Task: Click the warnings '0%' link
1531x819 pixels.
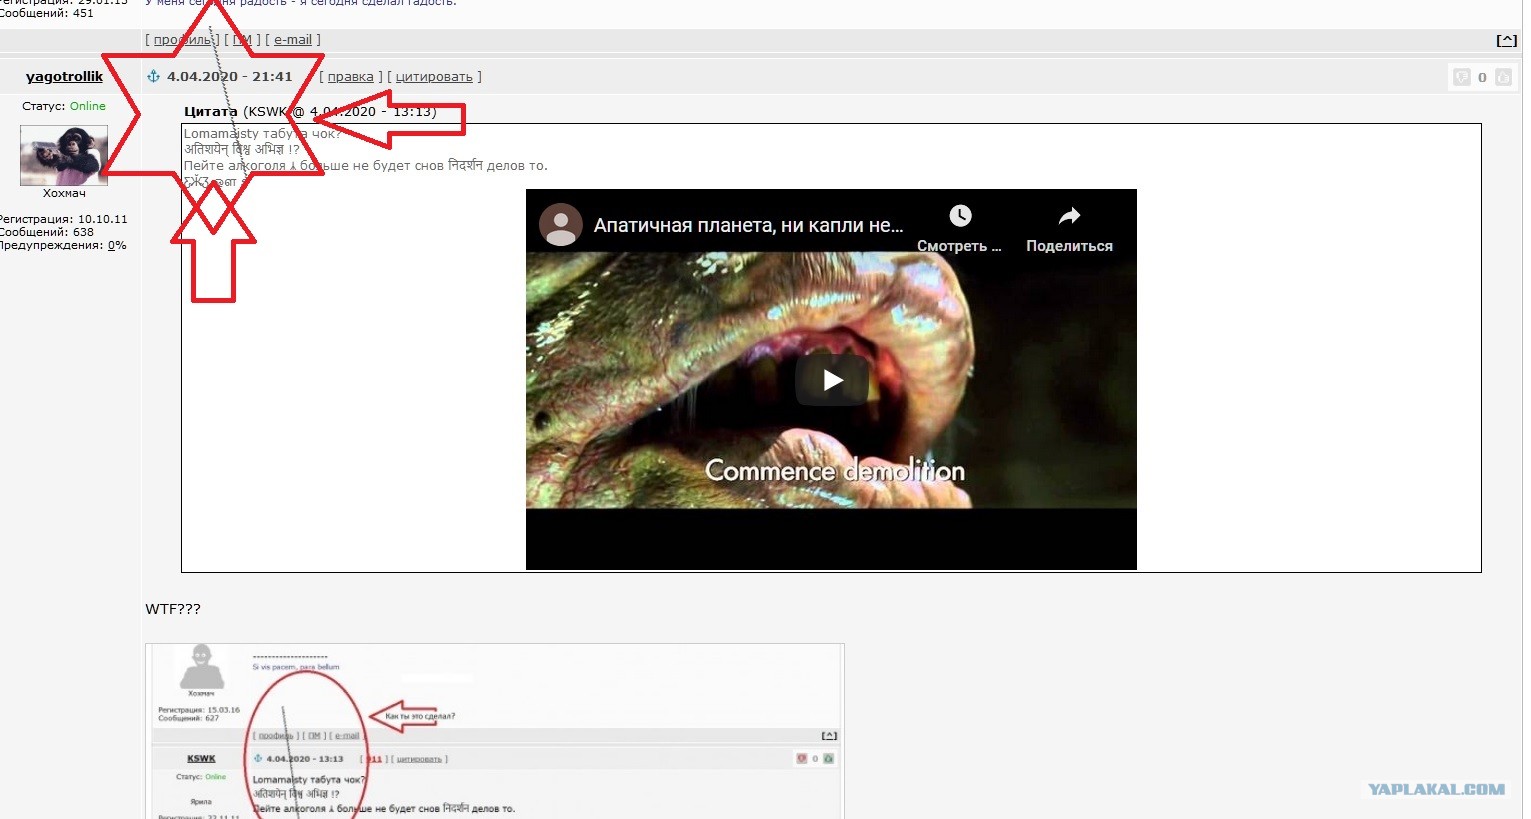Action: coord(117,245)
